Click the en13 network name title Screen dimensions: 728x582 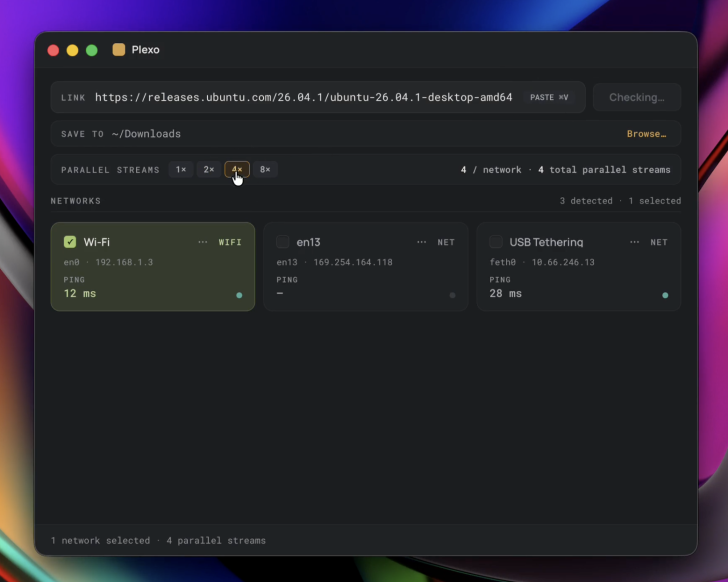pos(308,242)
